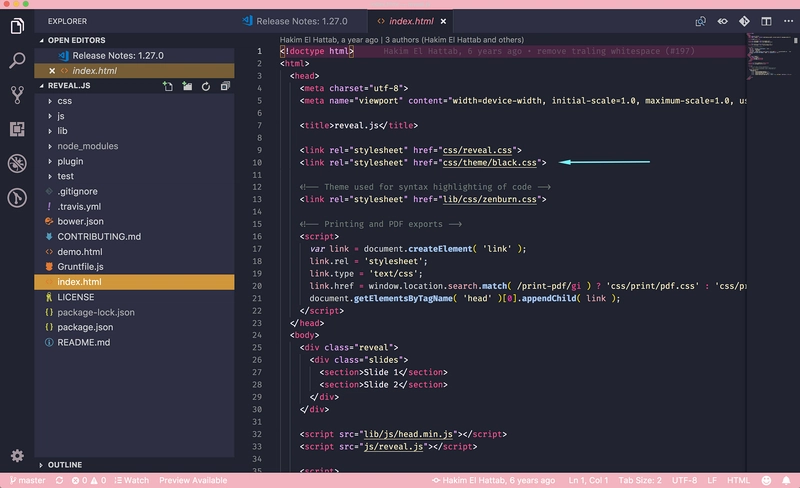Open Release Notes: 1.27.0 in Open Editors
Viewport: 800px width, 488px height.
(134, 56)
